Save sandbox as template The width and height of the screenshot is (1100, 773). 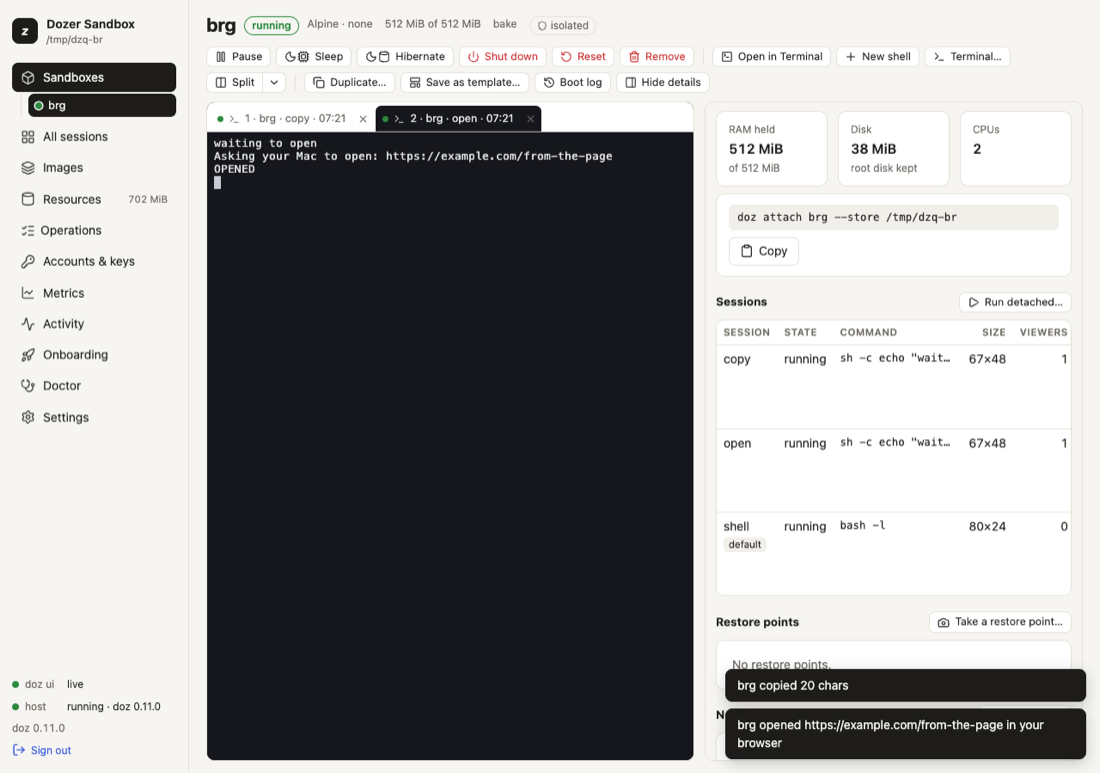tap(465, 83)
